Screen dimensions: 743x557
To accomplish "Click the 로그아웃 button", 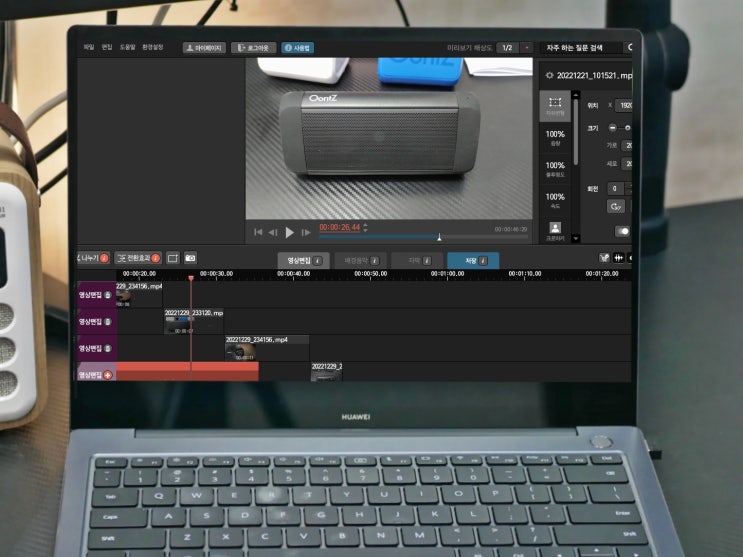I will pos(254,48).
